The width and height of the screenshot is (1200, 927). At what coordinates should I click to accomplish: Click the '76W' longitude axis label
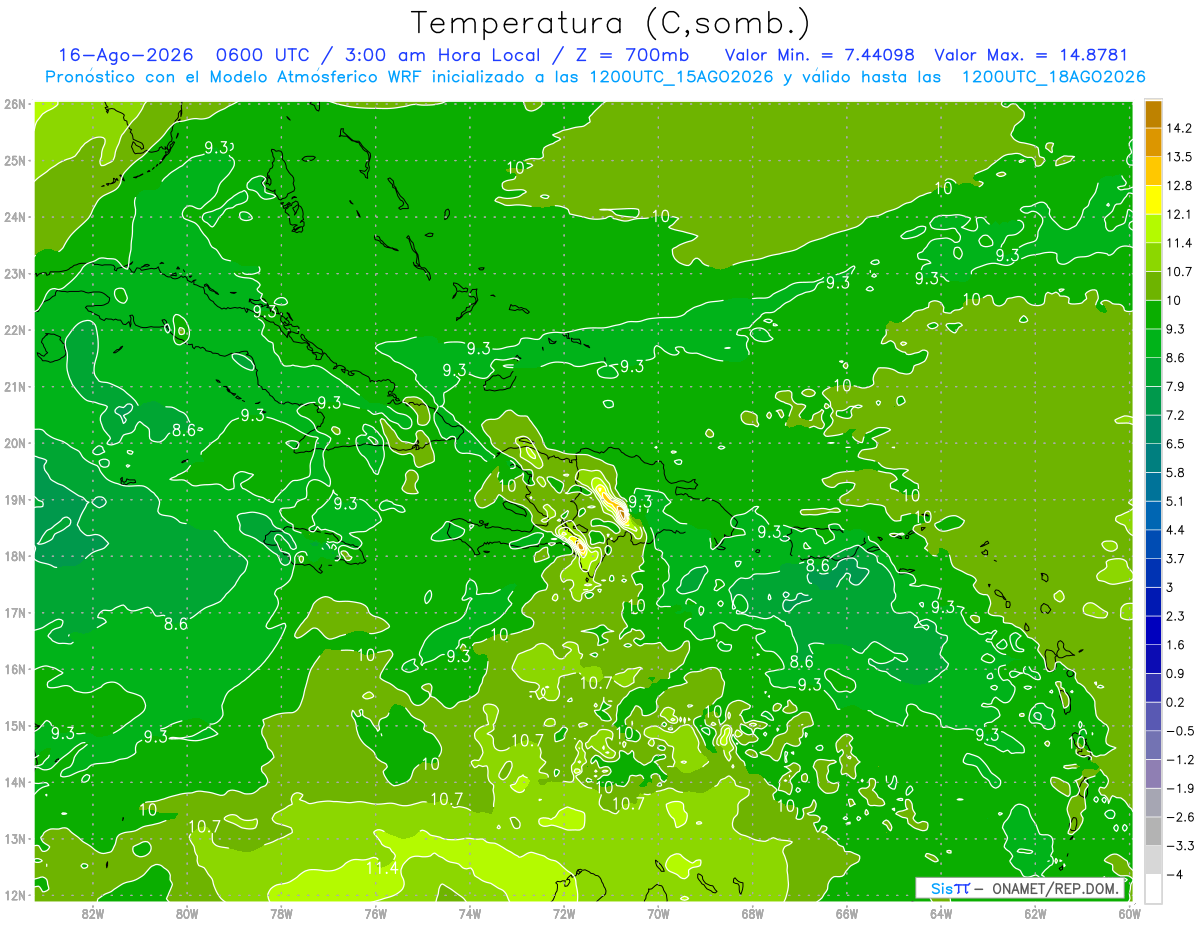375,912
